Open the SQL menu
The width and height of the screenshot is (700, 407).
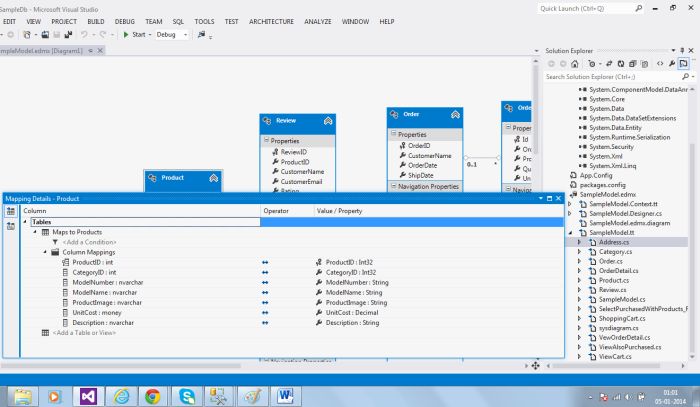(x=178, y=21)
